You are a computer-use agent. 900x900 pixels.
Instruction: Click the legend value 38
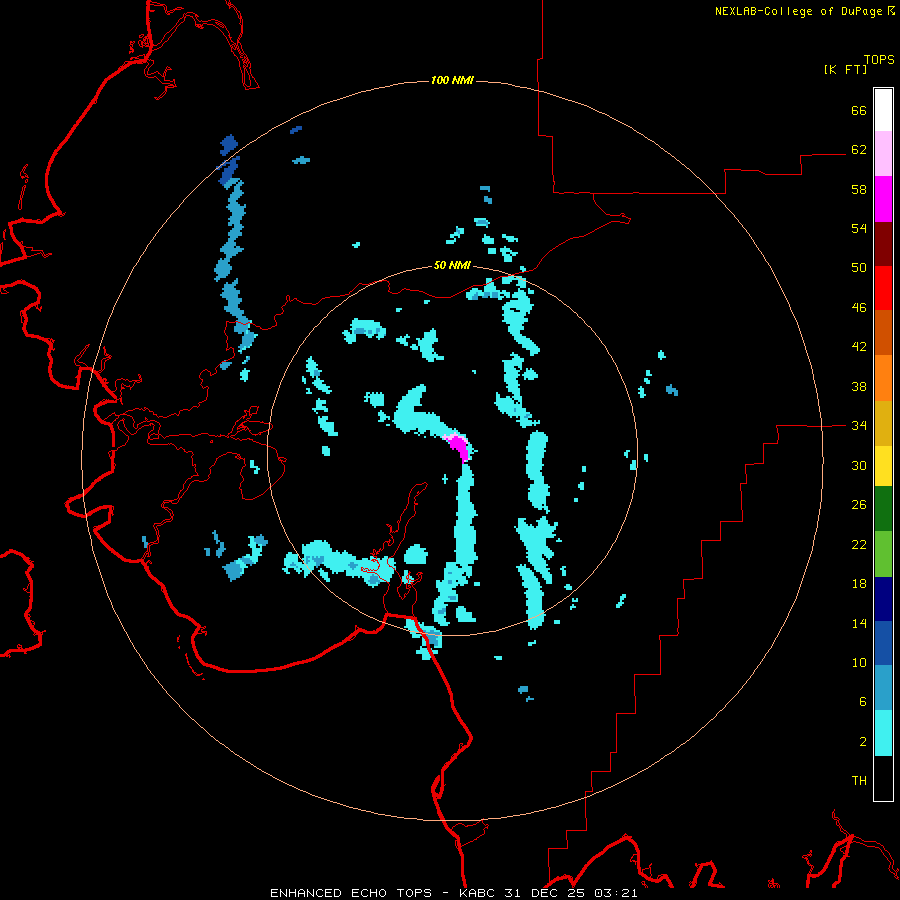coord(859,386)
